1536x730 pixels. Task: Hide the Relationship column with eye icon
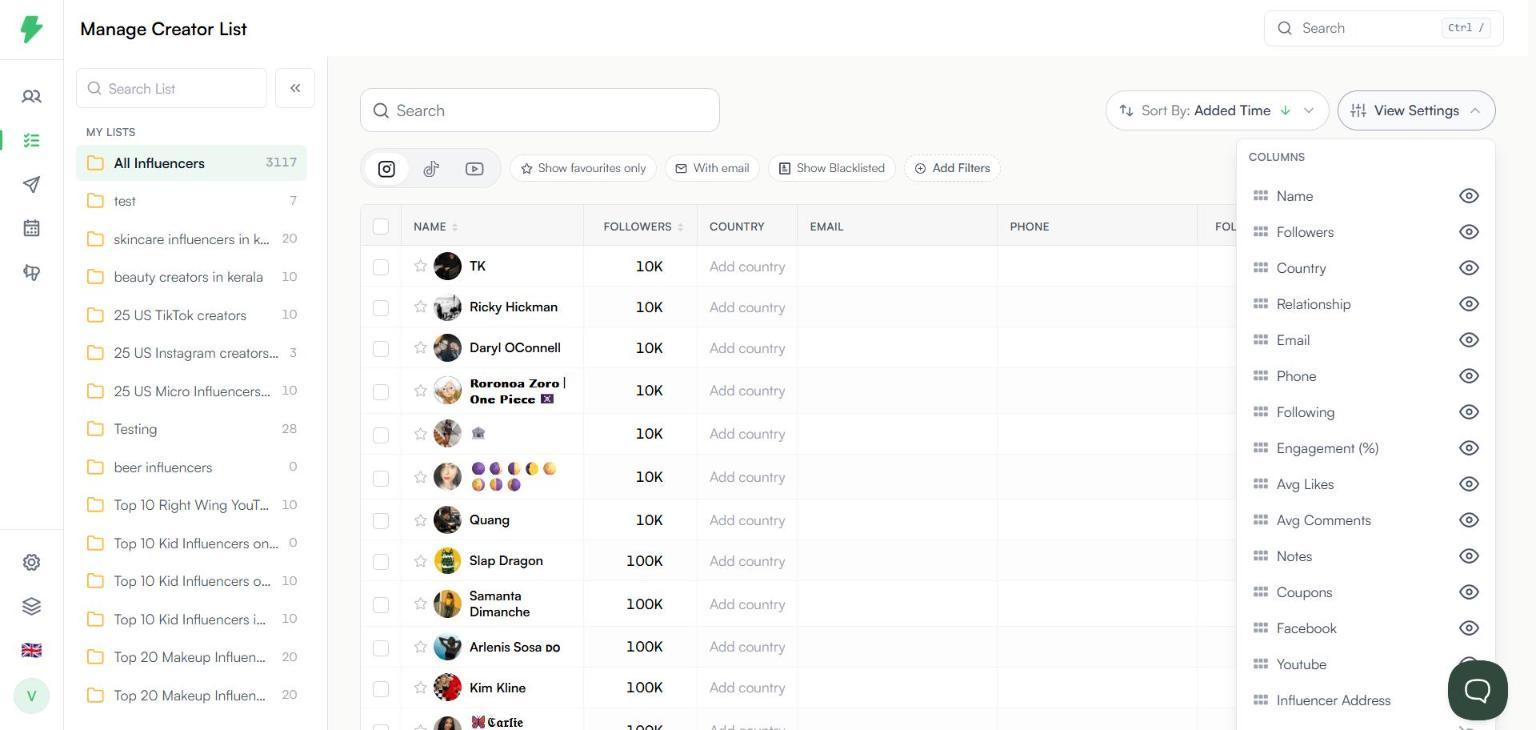(1468, 304)
